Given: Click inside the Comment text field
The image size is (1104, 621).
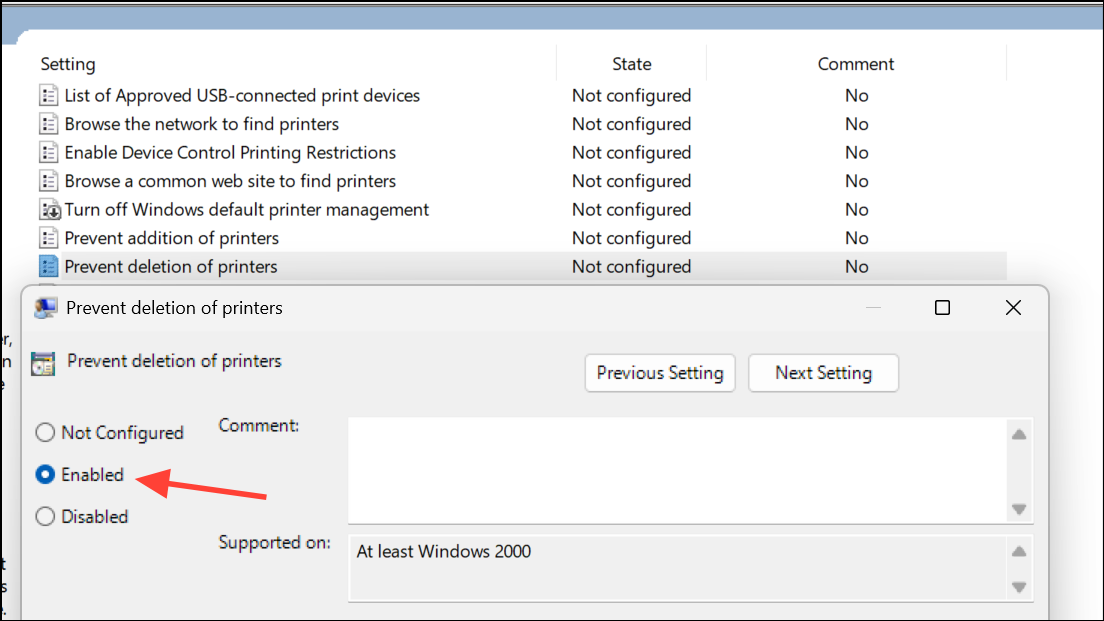Looking at the screenshot, I should (x=675, y=470).
